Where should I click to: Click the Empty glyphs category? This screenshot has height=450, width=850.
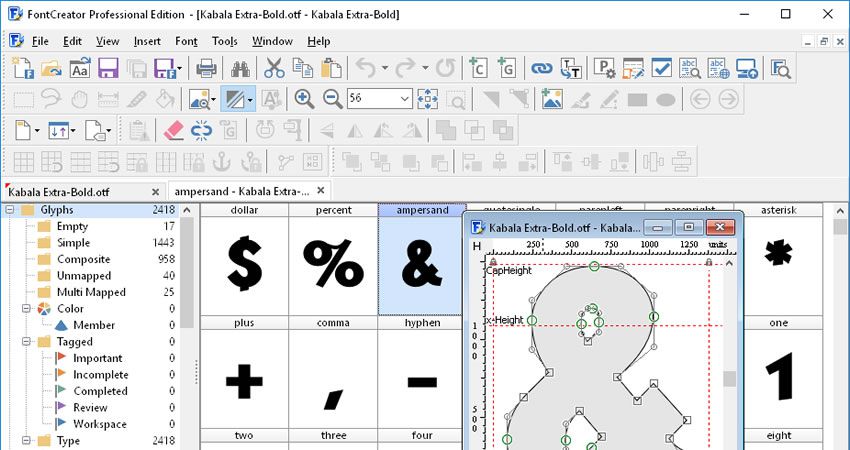[72, 226]
